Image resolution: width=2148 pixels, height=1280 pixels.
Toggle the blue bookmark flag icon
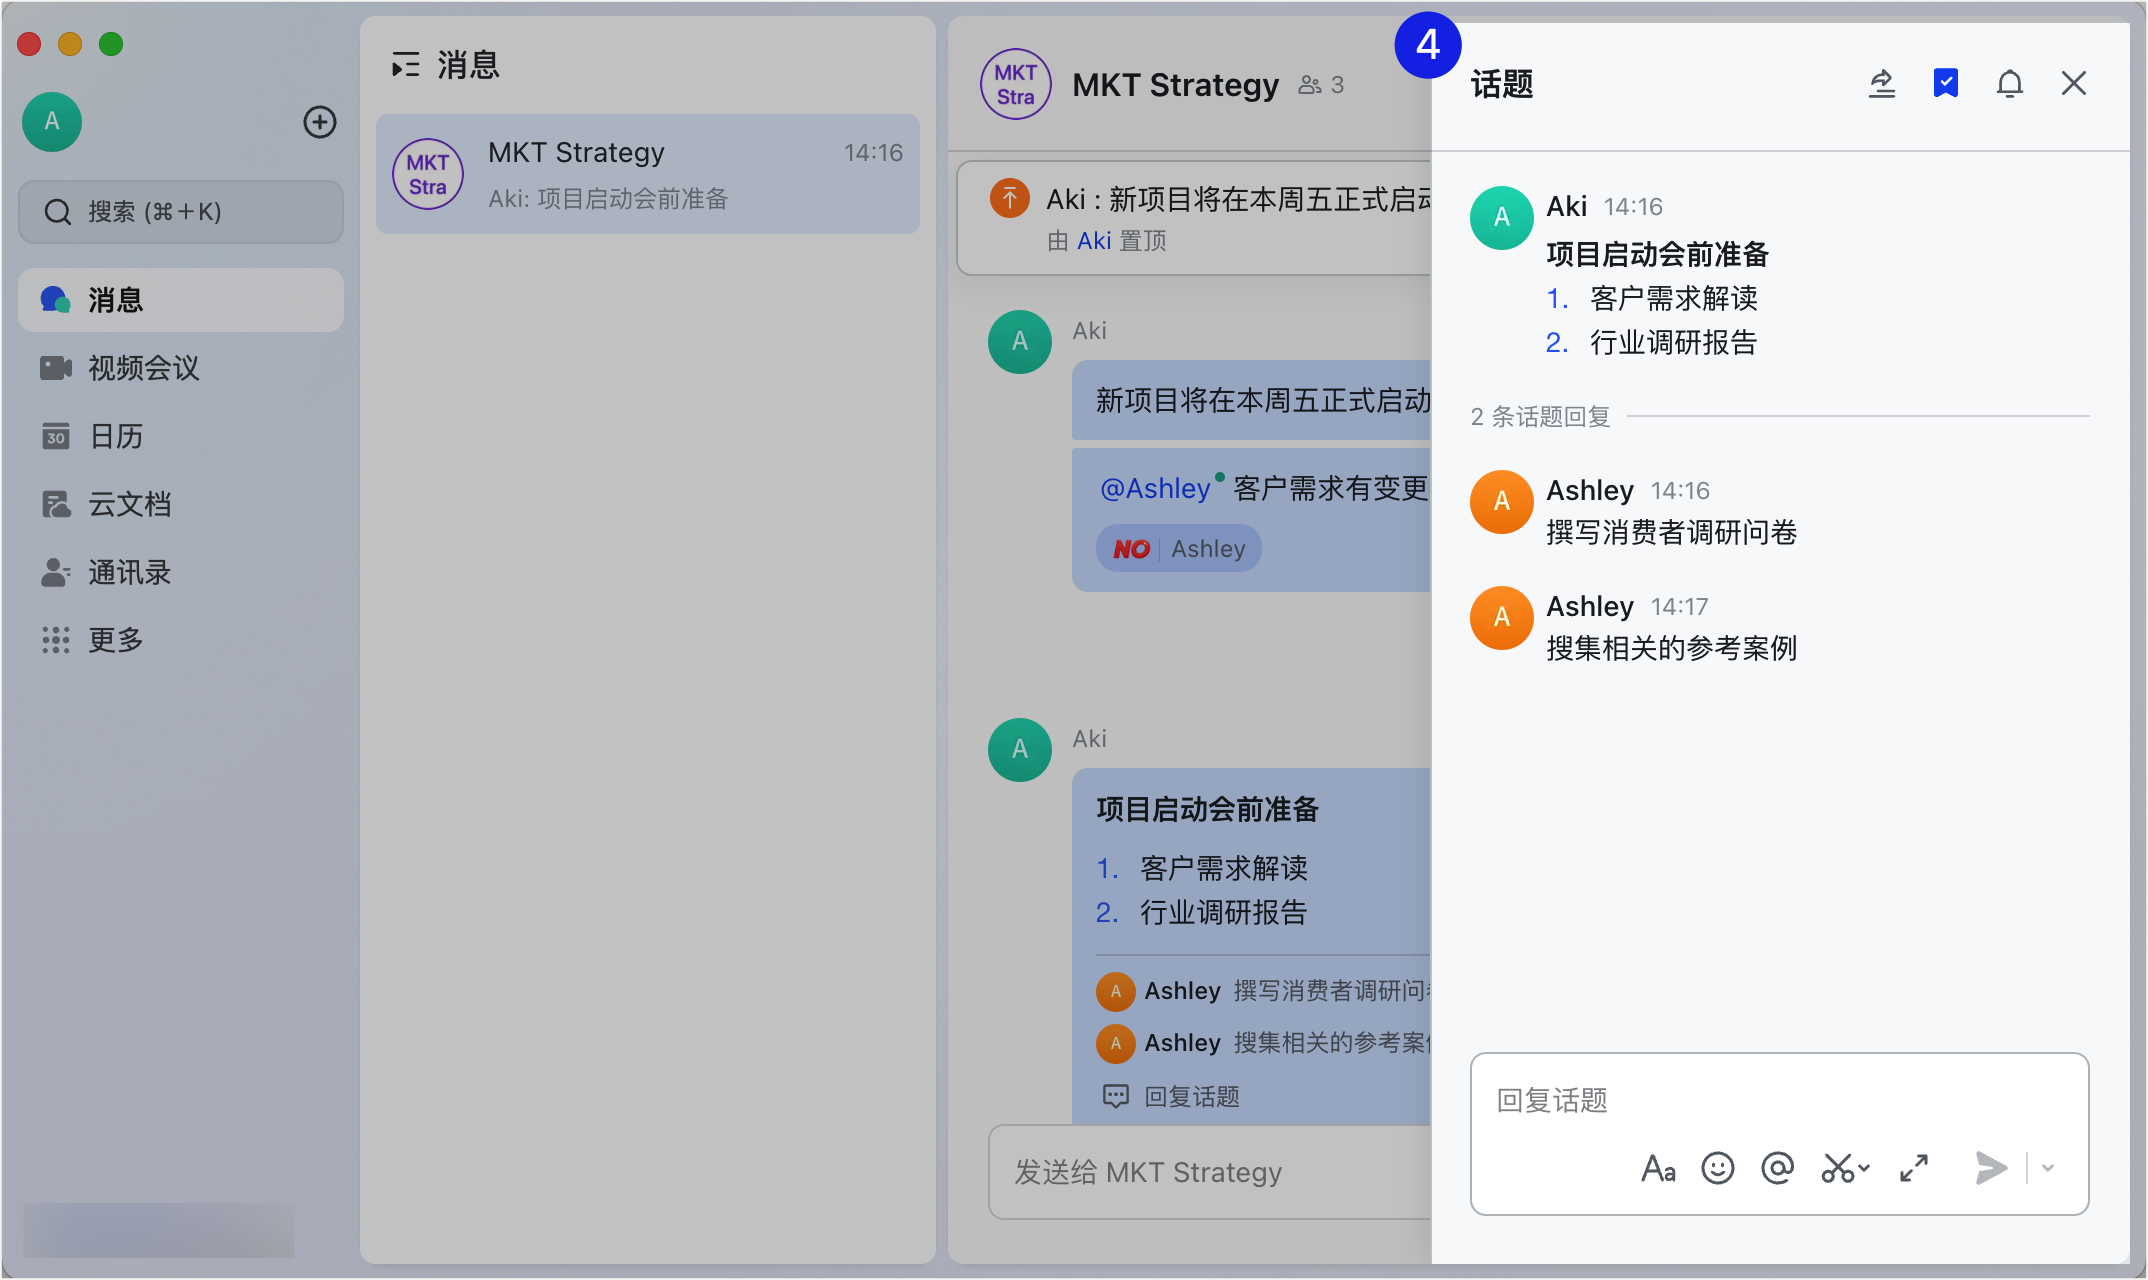pos(1945,83)
